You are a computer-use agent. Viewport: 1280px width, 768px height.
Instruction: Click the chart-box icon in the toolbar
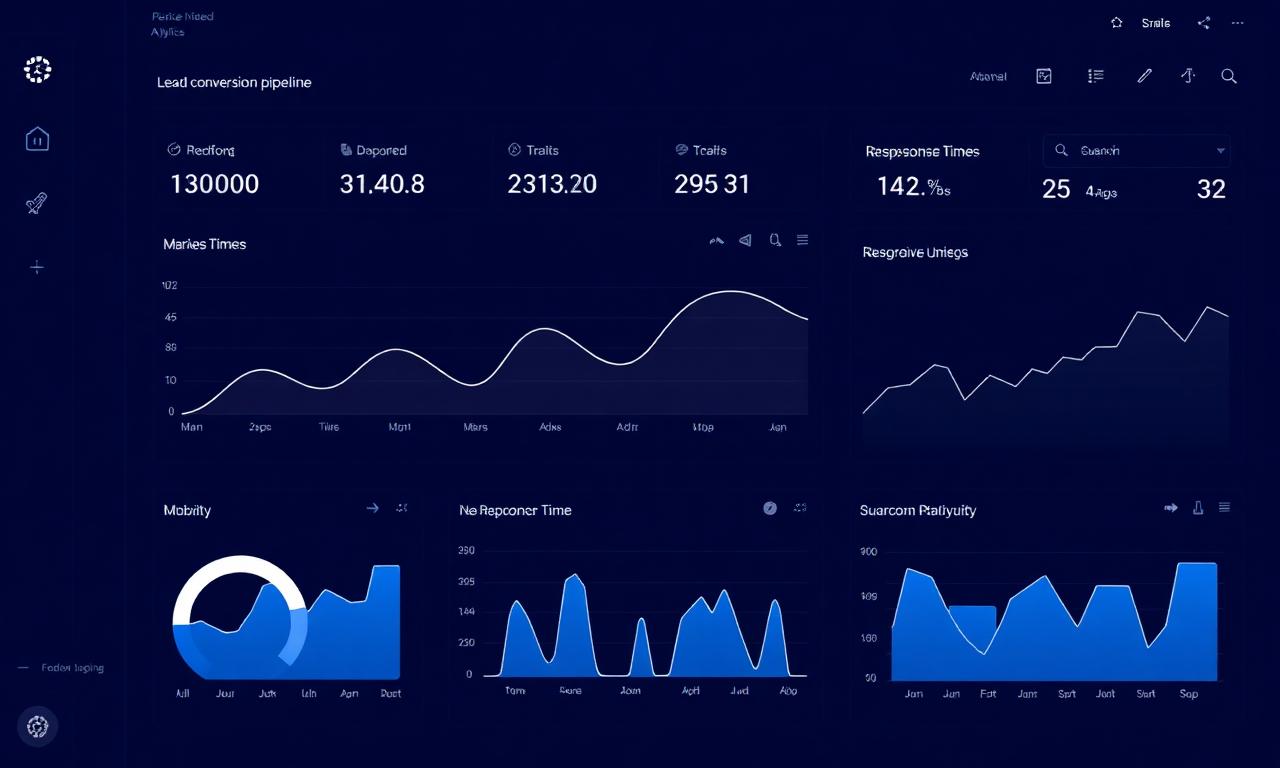click(1044, 76)
